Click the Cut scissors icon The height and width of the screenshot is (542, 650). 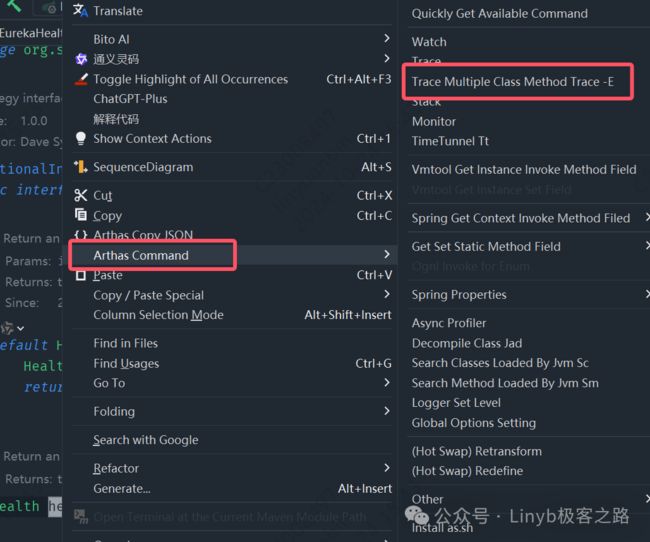tap(80, 195)
